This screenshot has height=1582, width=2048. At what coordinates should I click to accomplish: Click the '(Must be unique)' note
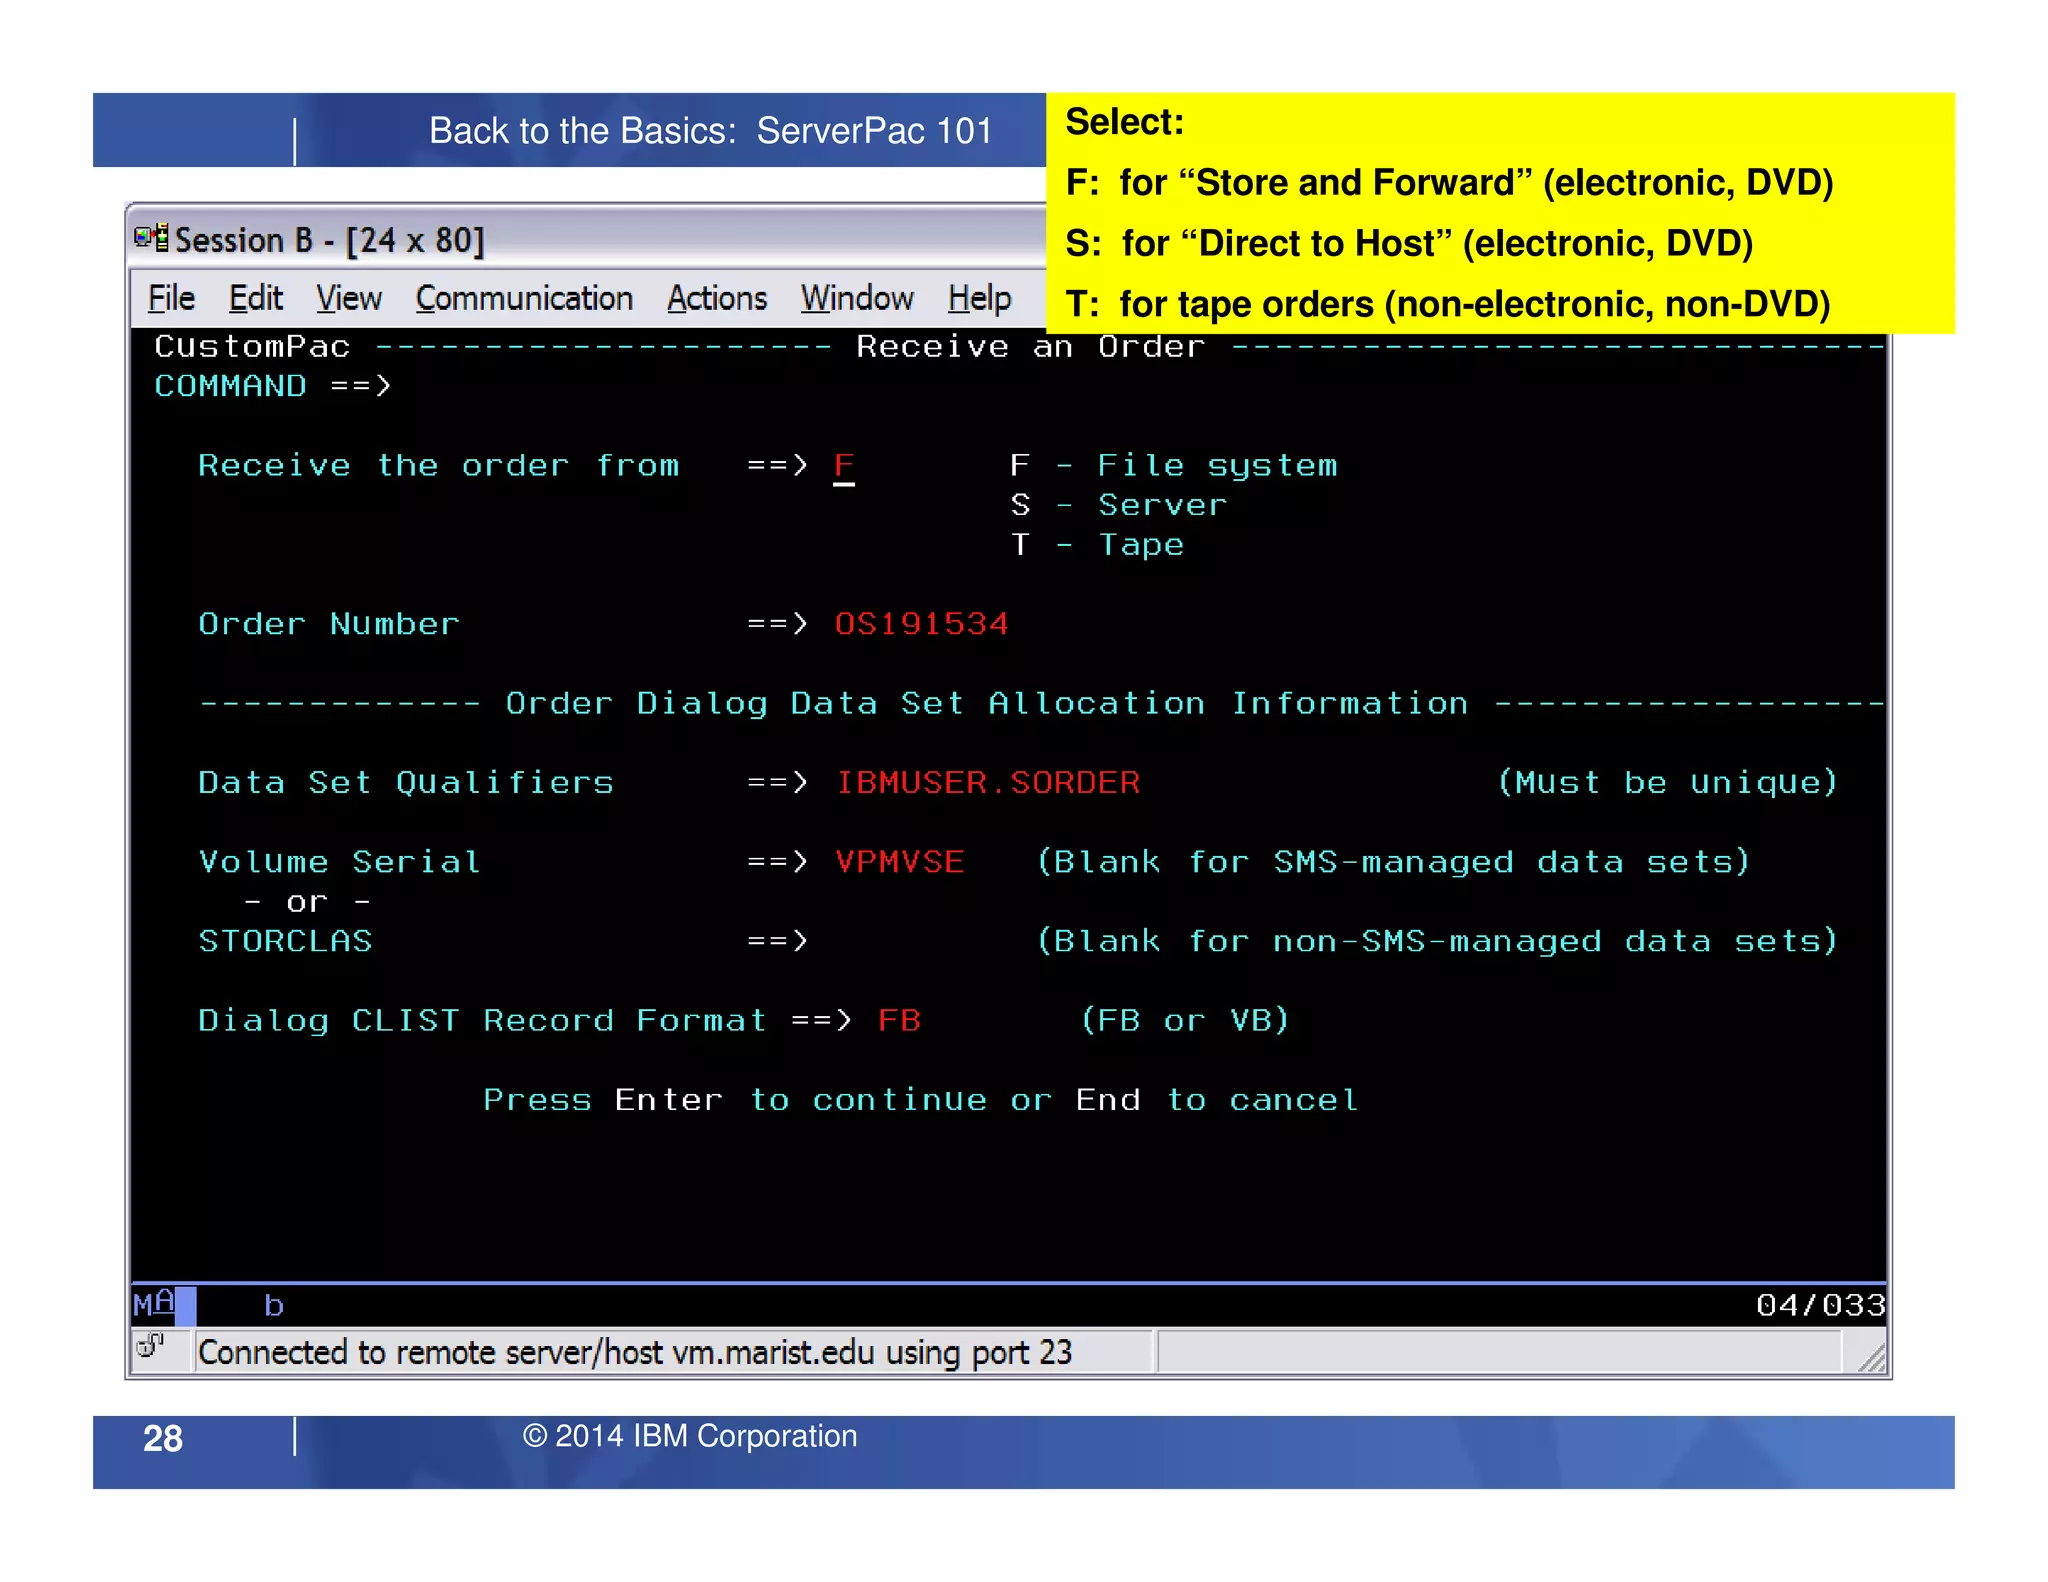pyautogui.click(x=1667, y=782)
